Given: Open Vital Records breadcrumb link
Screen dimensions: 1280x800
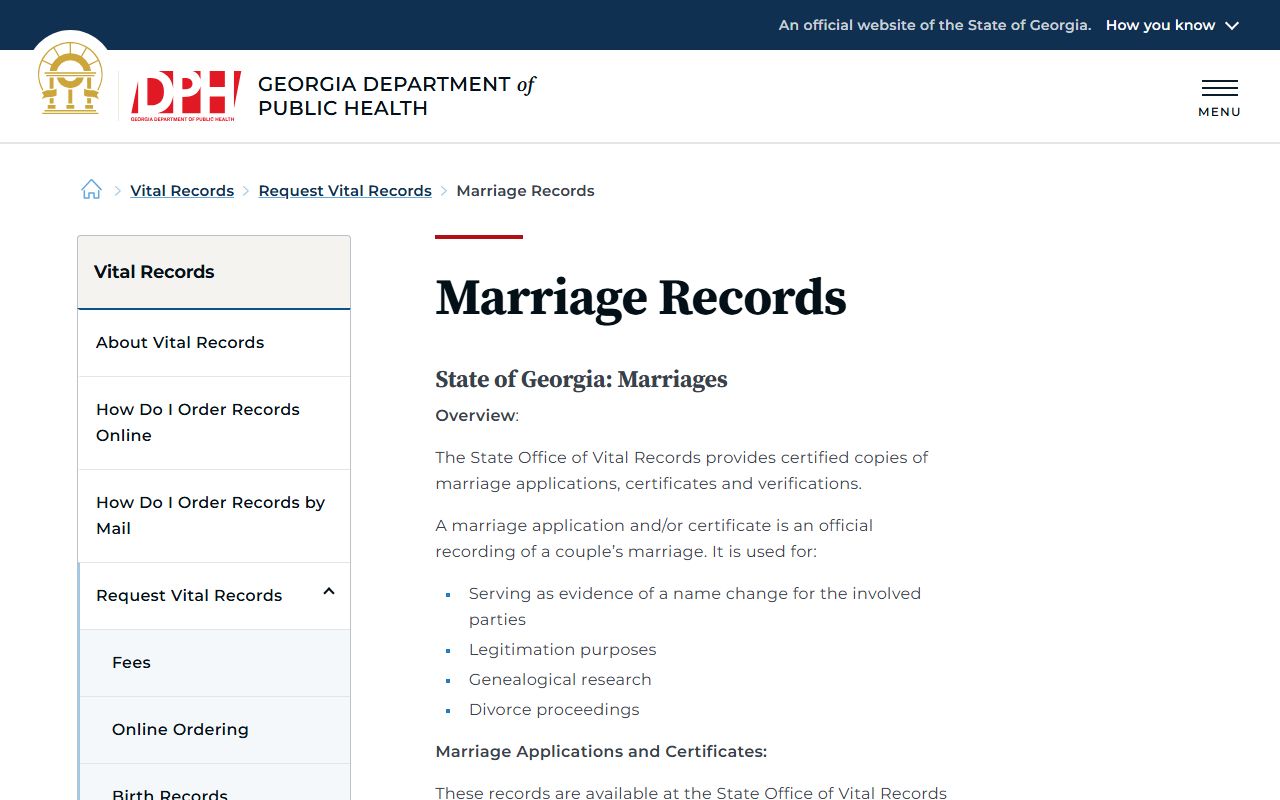Looking at the screenshot, I should 182,191.
